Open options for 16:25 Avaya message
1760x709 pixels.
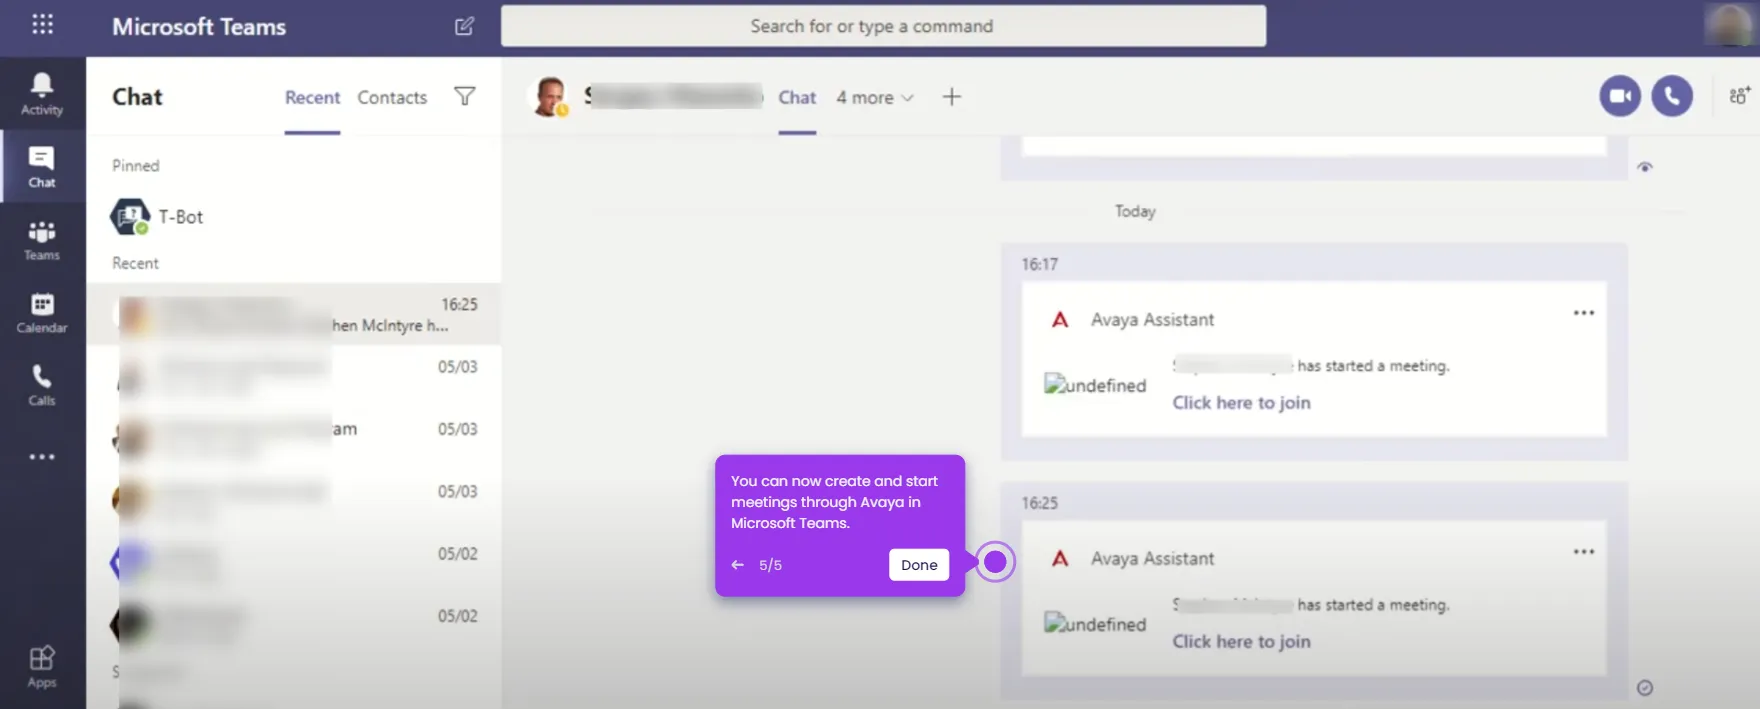coord(1584,552)
